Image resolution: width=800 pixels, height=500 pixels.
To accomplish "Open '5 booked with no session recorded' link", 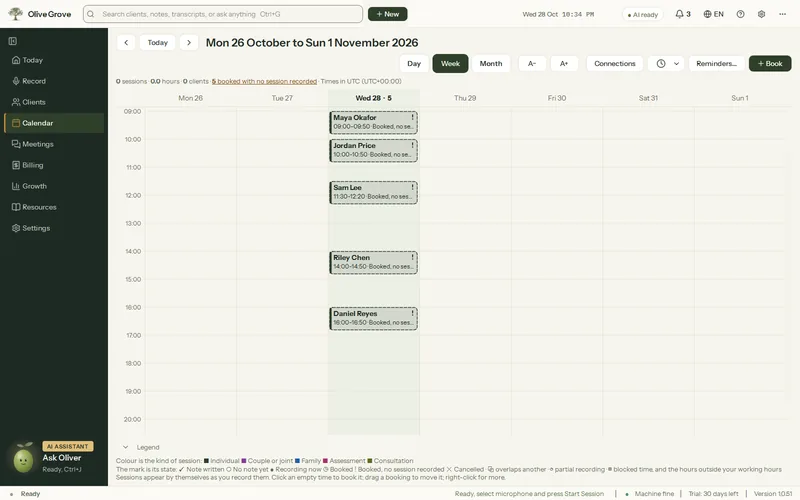I will coord(264,82).
